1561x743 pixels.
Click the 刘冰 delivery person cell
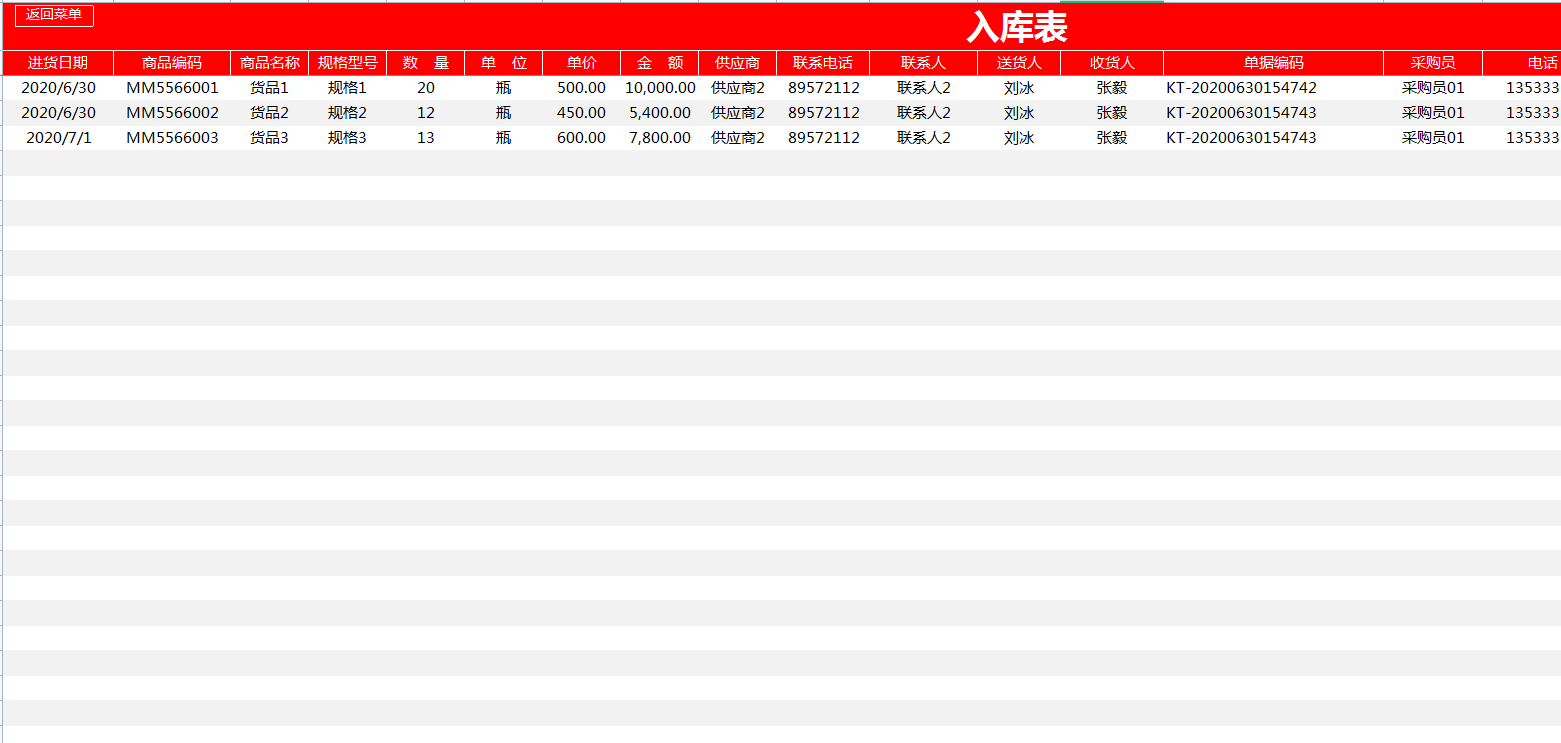click(1019, 87)
